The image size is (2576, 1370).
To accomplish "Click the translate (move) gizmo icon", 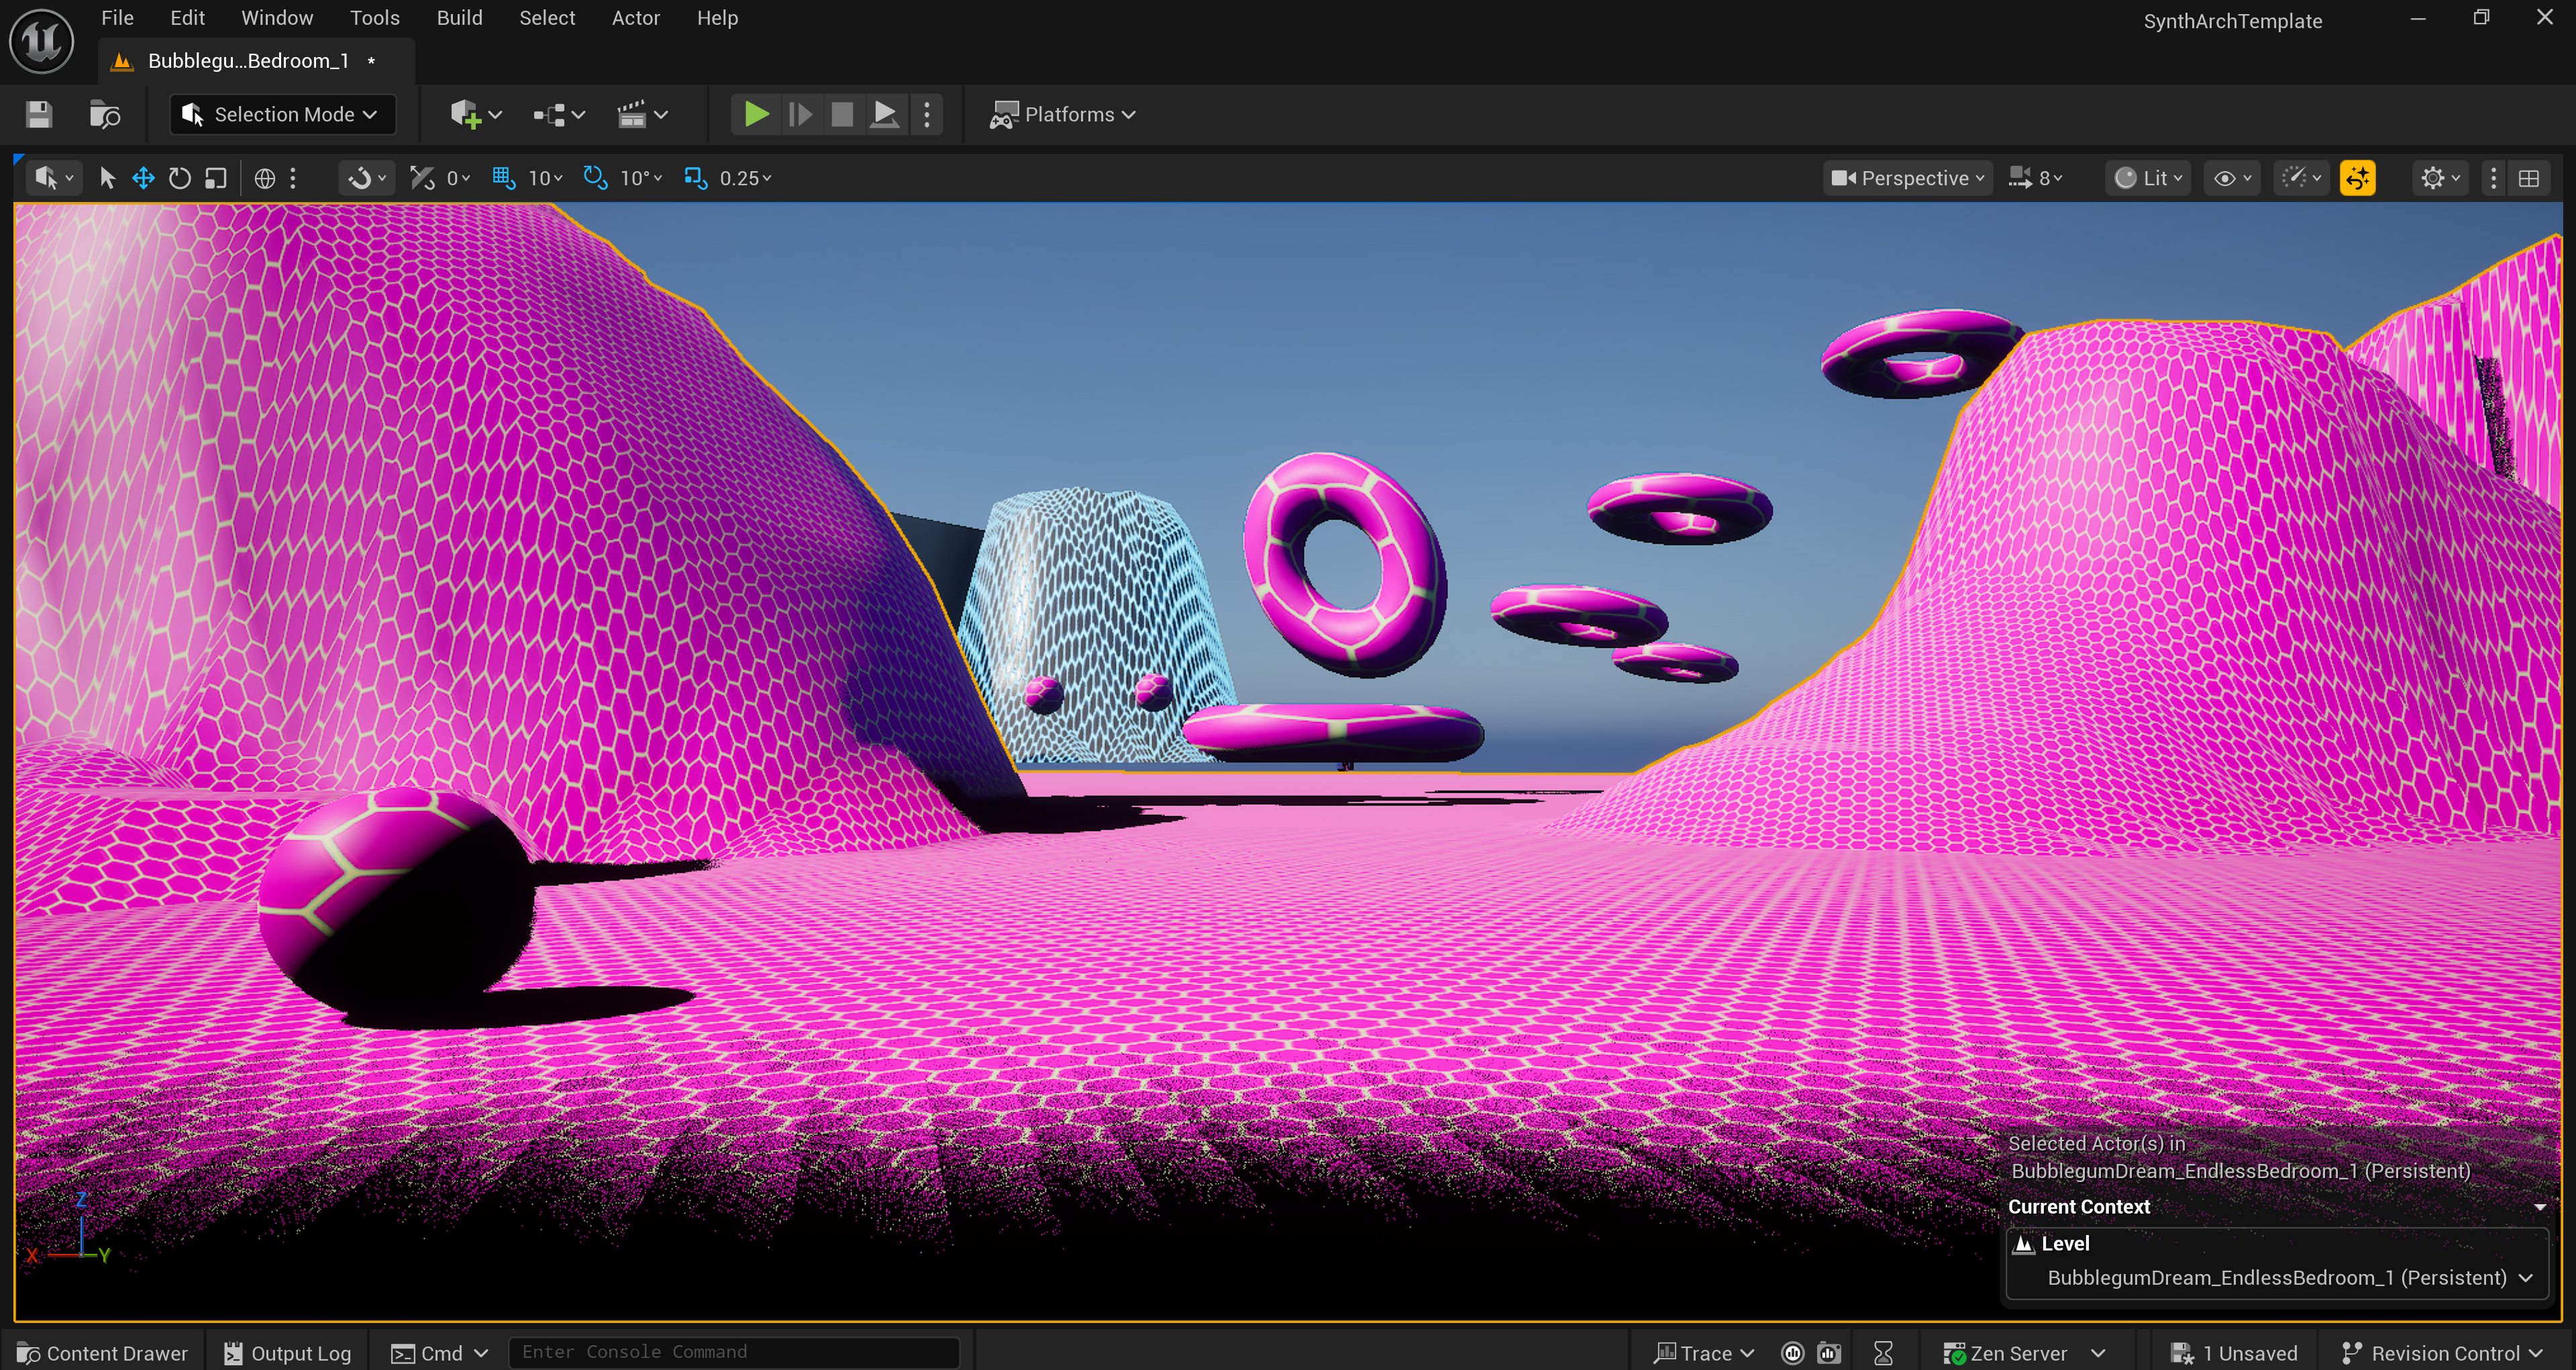I will pyautogui.click(x=143, y=178).
